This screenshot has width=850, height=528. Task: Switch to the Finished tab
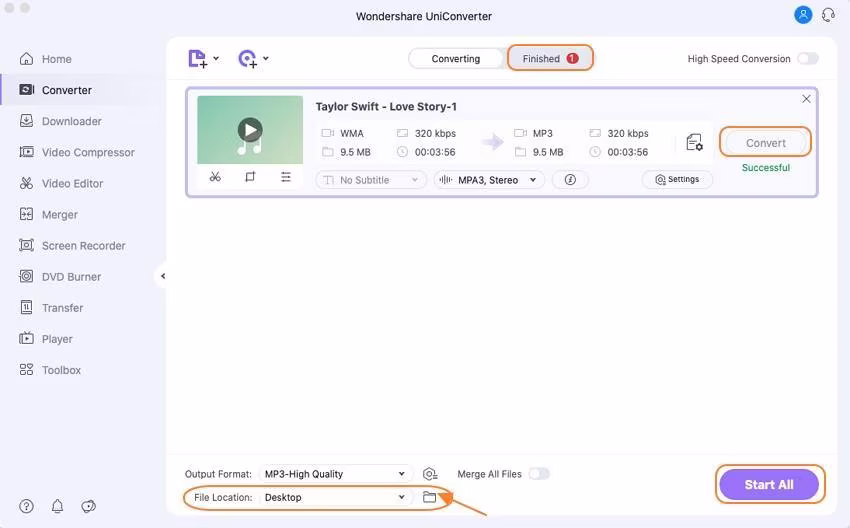pyautogui.click(x=550, y=58)
